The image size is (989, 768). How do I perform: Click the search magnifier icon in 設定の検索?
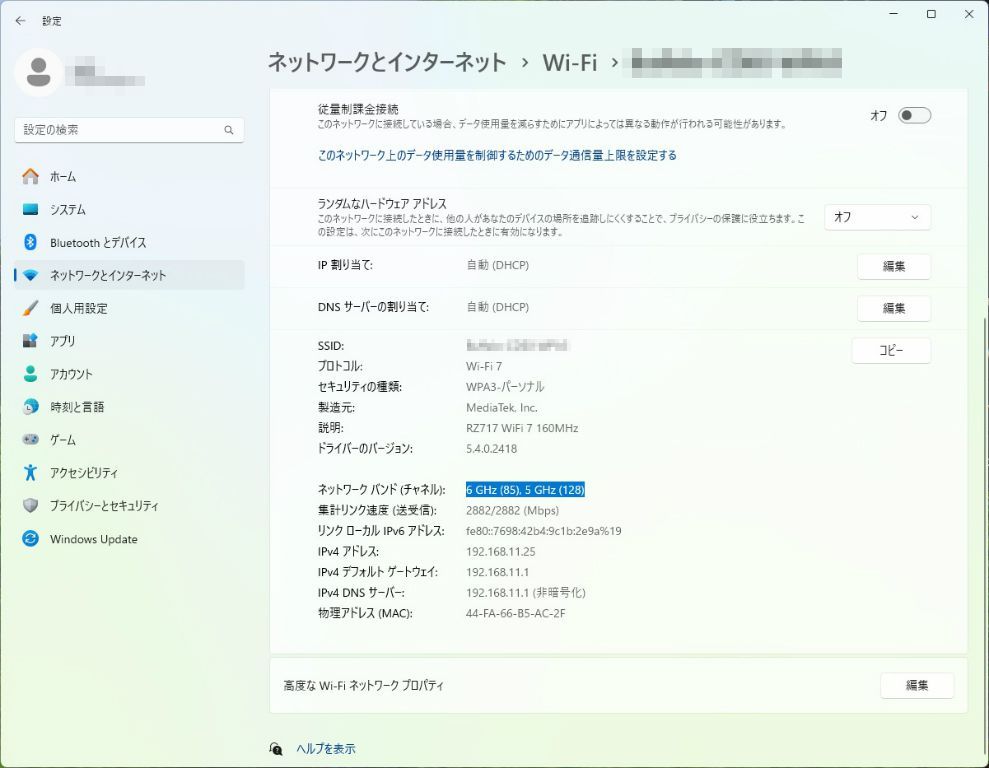coord(229,130)
